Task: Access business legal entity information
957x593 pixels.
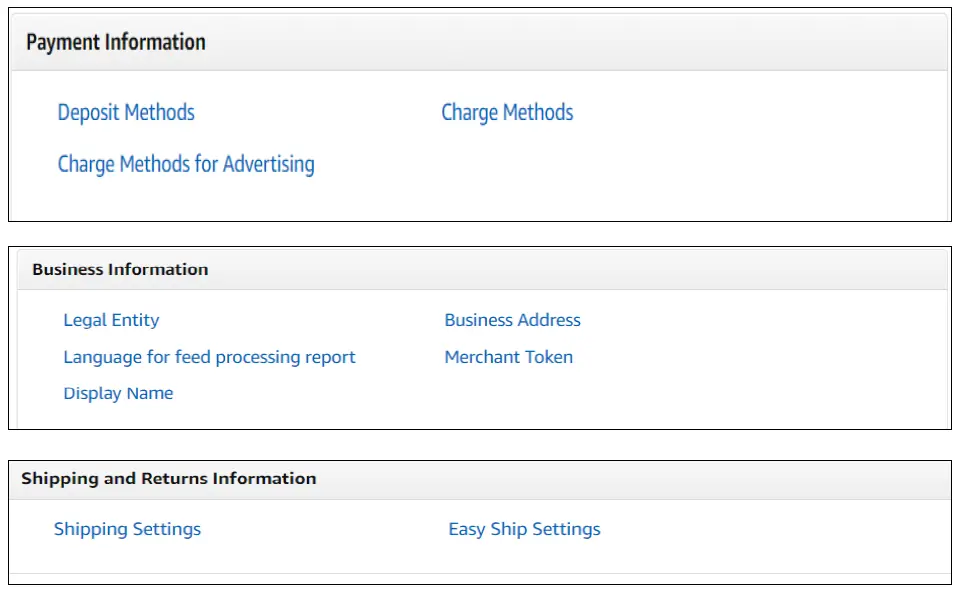Action: tap(110, 320)
